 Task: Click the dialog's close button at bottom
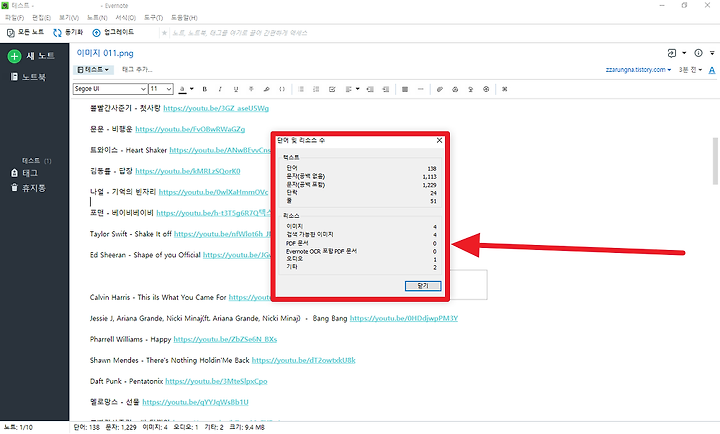click(x=423, y=286)
